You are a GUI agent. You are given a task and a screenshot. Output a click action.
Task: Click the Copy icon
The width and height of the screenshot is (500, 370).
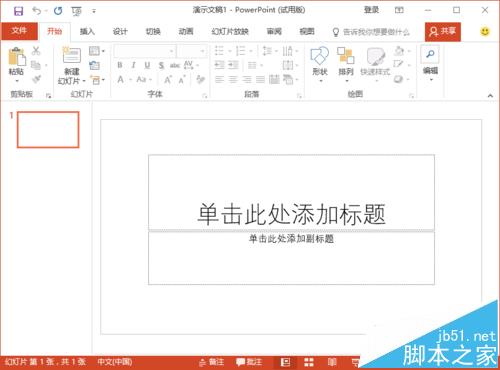pos(35,65)
